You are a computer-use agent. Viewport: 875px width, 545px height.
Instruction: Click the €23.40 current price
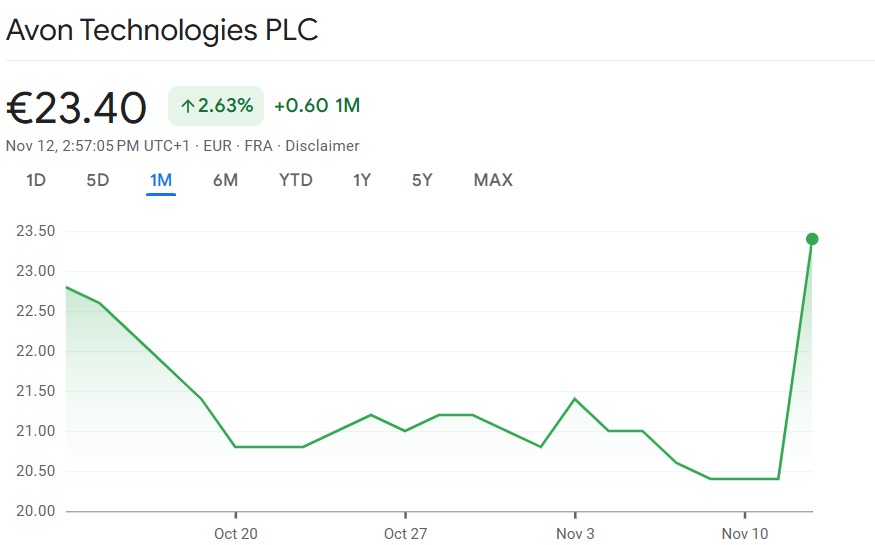77,108
